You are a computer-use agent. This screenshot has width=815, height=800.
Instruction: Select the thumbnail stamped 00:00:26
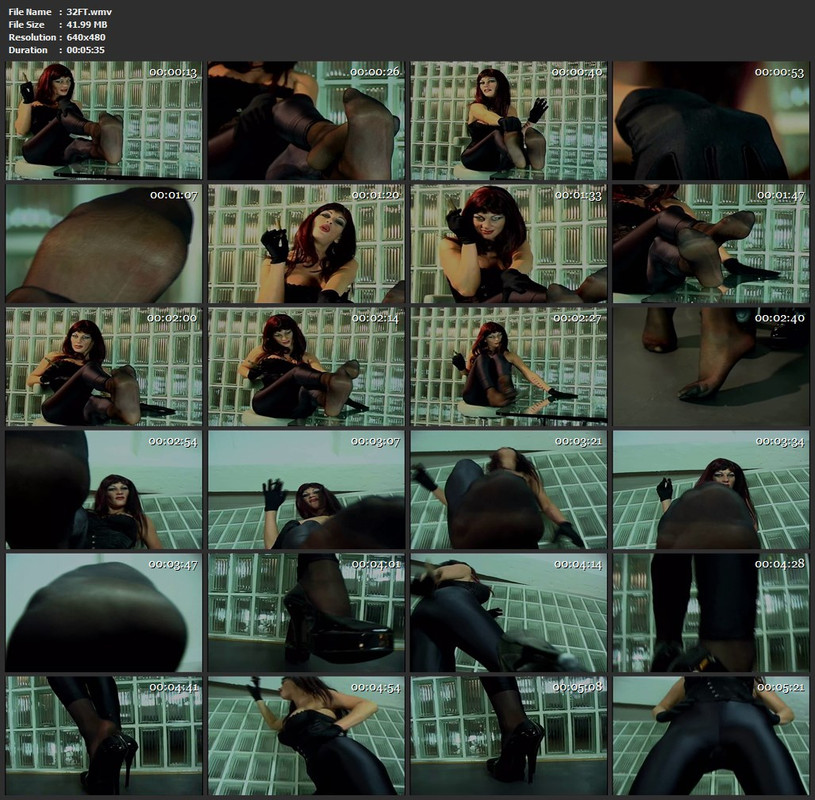click(x=306, y=121)
